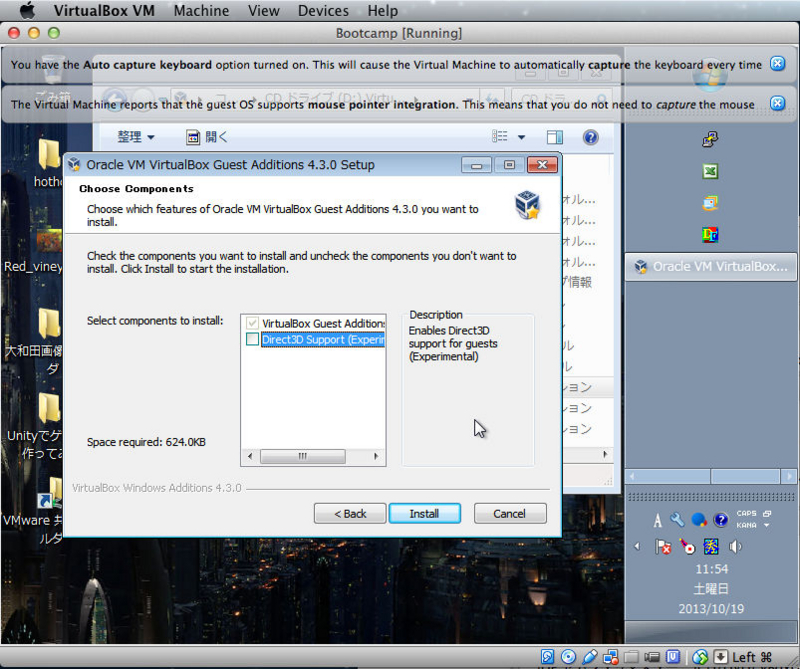The height and width of the screenshot is (669, 800).
Task: Open the Devices menu
Action: point(323,11)
